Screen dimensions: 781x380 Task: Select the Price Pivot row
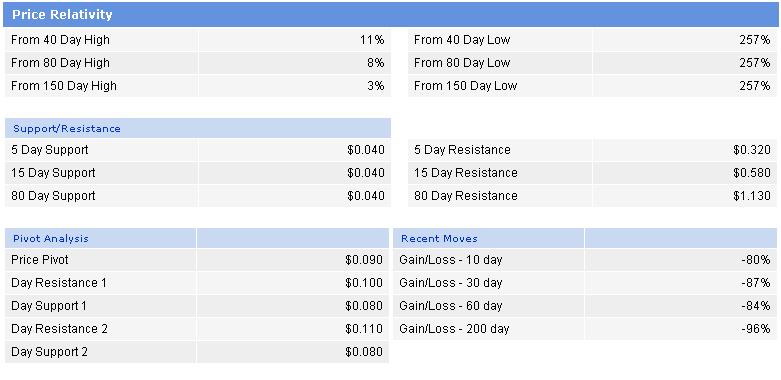click(197, 260)
